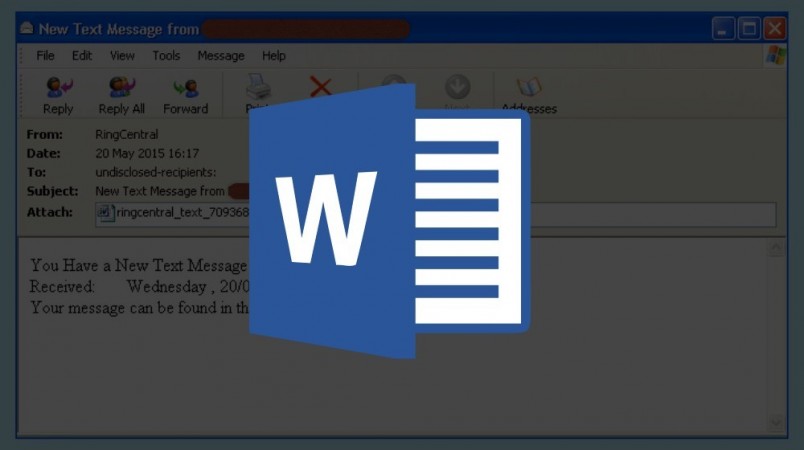Open the File menu

point(45,56)
